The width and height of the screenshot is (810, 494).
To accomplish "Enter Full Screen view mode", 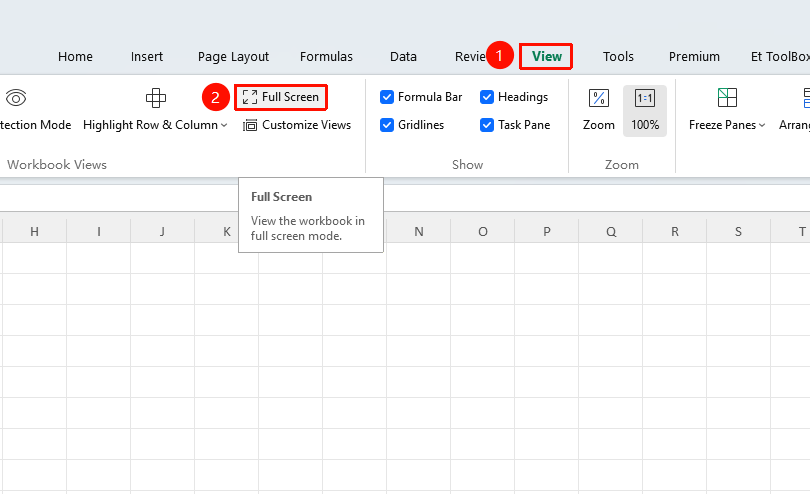I will pos(281,97).
